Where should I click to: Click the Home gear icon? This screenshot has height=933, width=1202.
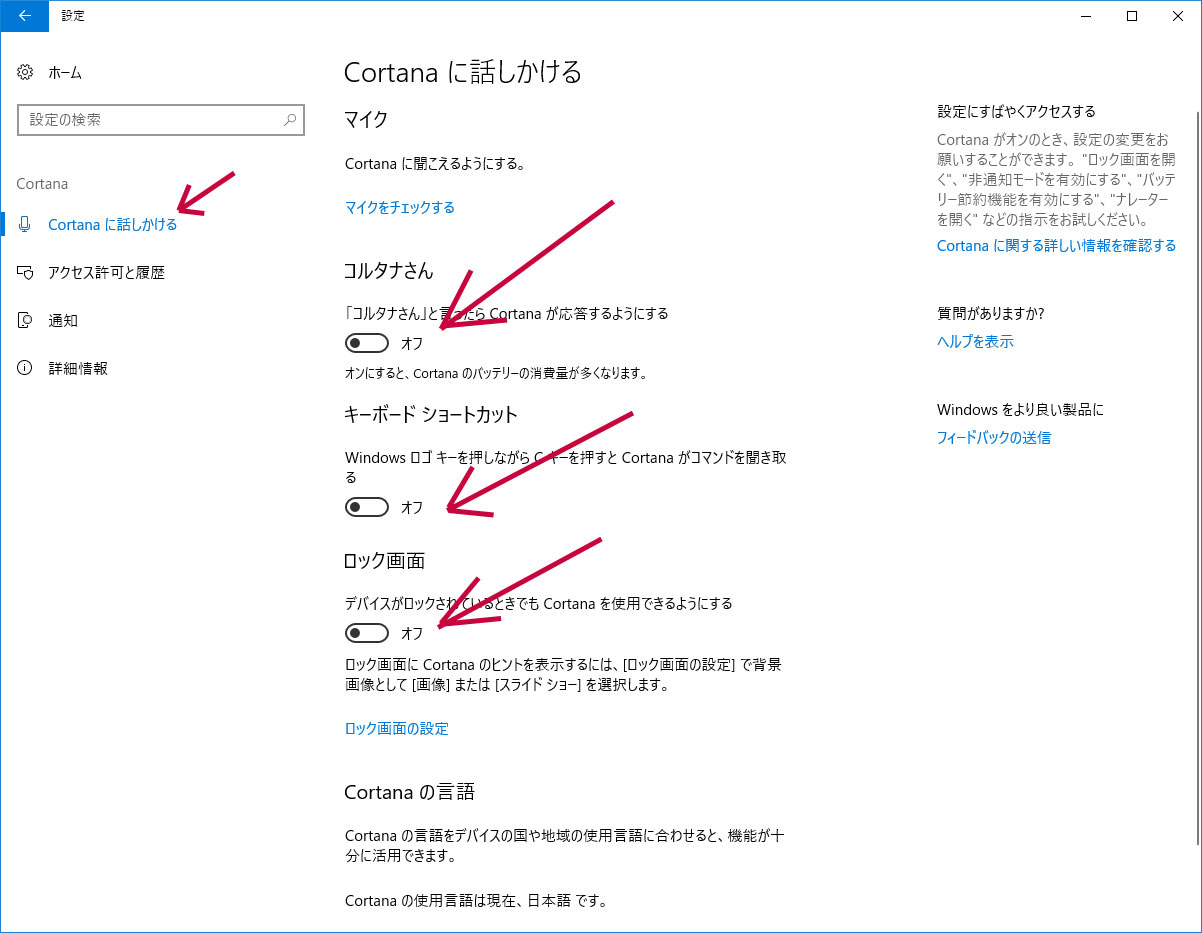[x=26, y=72]
